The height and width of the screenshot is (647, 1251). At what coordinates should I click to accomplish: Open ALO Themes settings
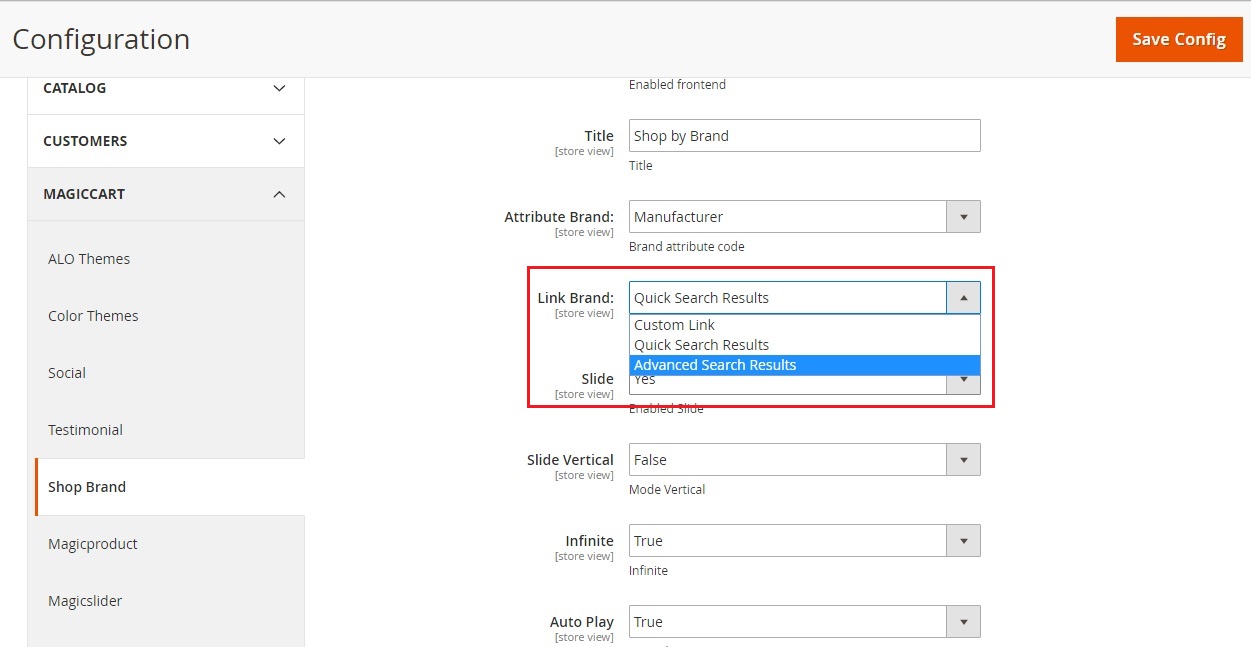pyautogui.click(x=89, y=259)
